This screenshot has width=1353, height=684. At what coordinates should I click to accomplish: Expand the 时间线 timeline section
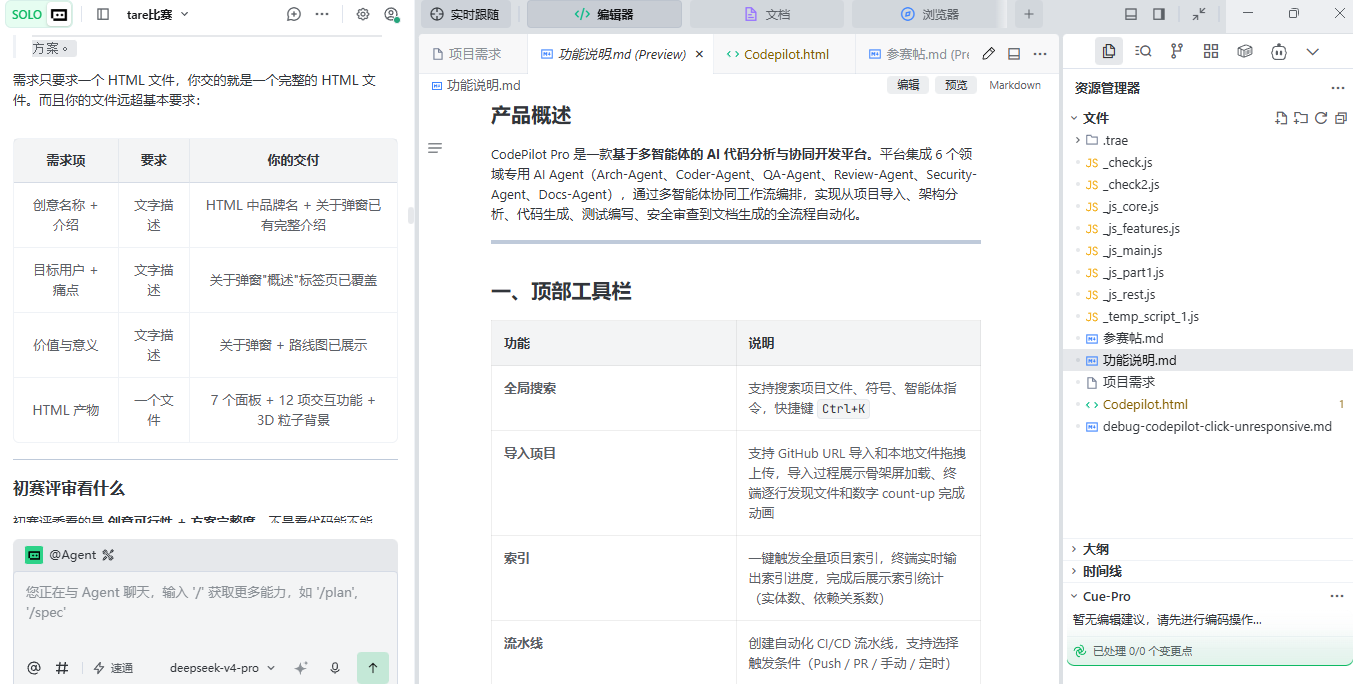point(1208,571)
